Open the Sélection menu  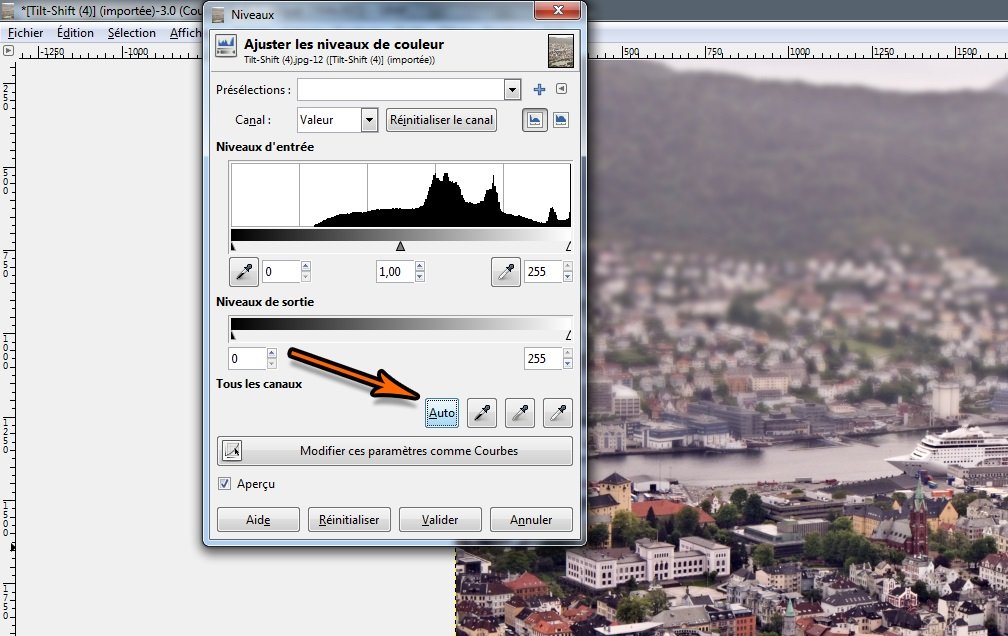[x=131, y=33]
